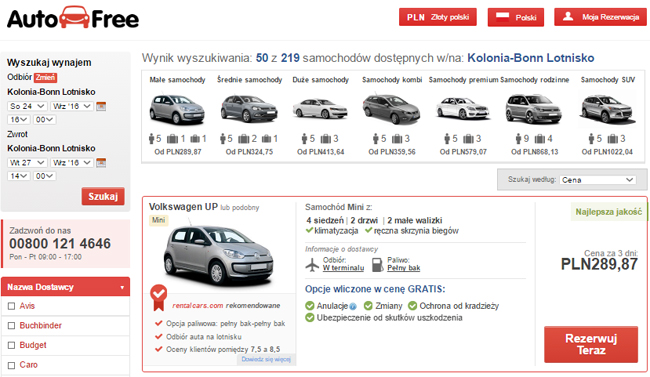Click the AutoFree car logo
This screenshot has height=377, width=650.
pyautogui.click(x=73, y=18)
